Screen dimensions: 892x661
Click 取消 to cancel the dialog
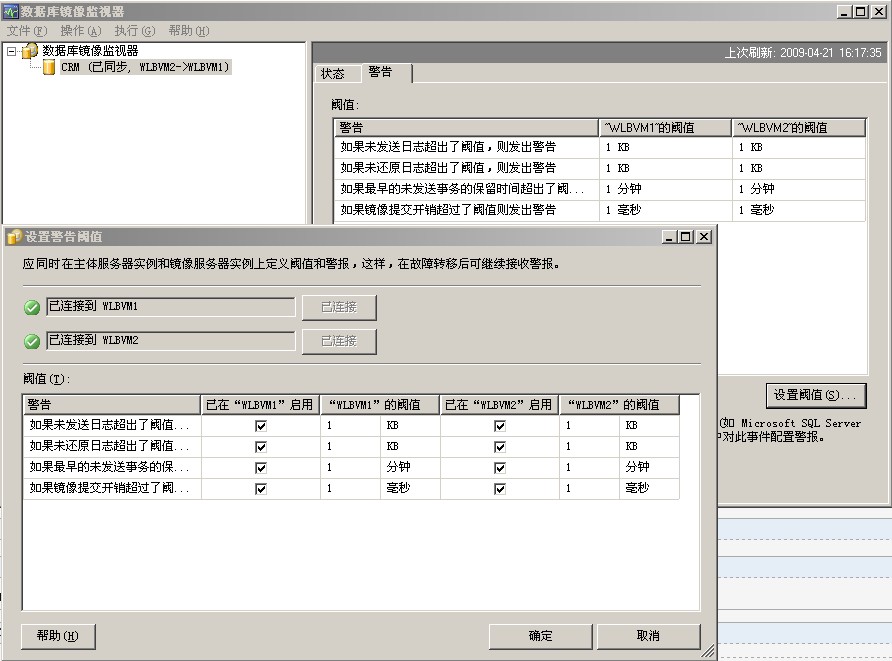[648, 636]
